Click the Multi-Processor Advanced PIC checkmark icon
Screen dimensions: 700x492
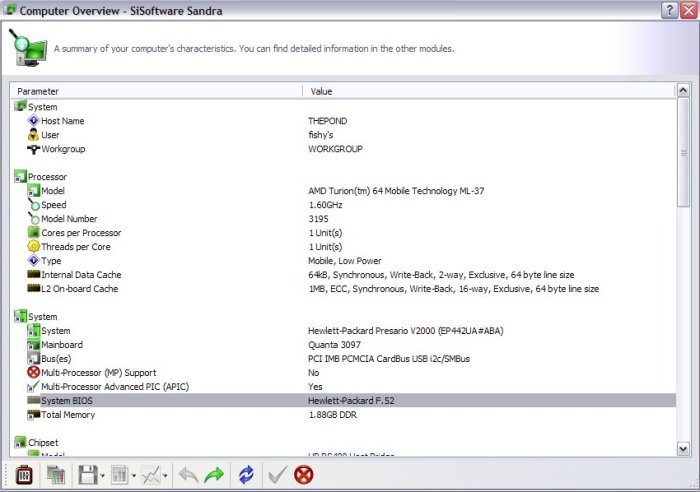(x=33, y=387)
